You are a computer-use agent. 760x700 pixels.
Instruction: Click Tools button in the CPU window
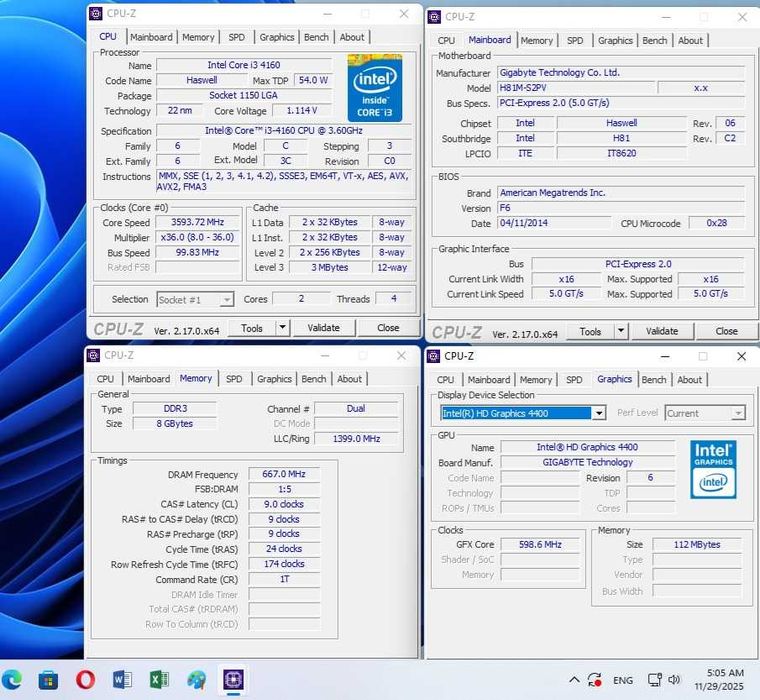point(252,328)
